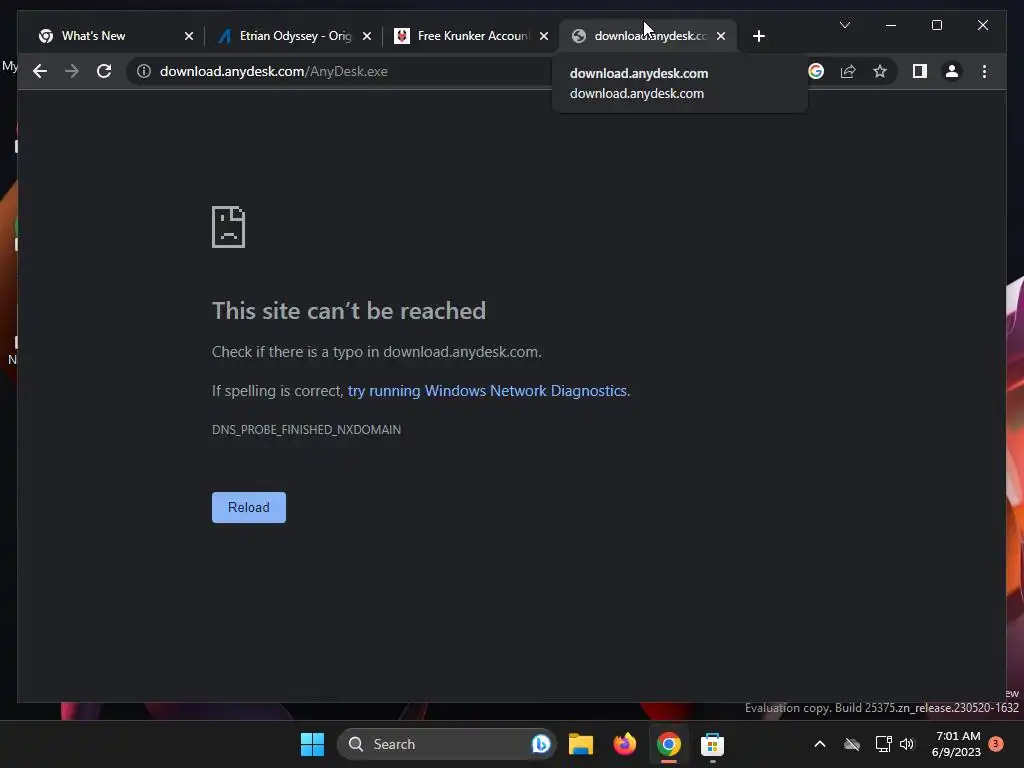Viewport: 1024px width, 768px height.
Task: Open a new tab with plus button
Action: click(758, 36)
